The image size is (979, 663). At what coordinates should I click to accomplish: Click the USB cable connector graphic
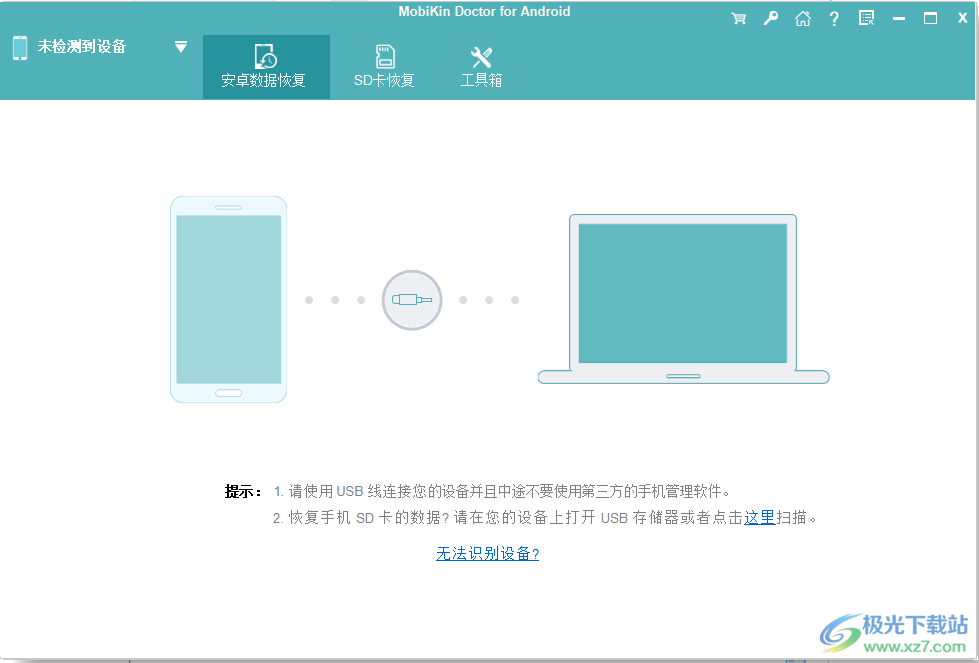pyautogui.click(x=411, y=300)
